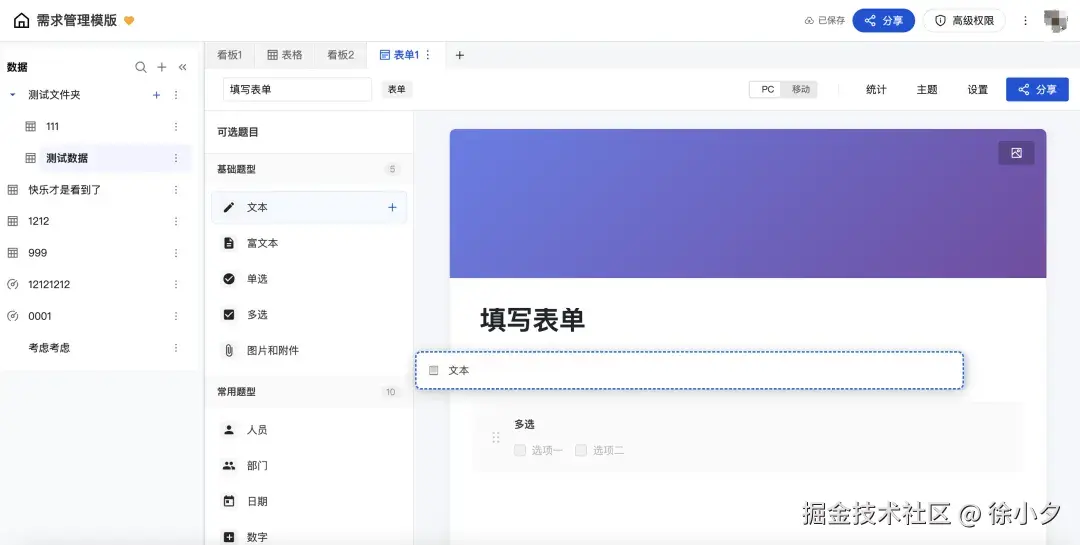The image size is (1080, 545).
Task: Select the 表单1 tab
Action: point(399,55)
